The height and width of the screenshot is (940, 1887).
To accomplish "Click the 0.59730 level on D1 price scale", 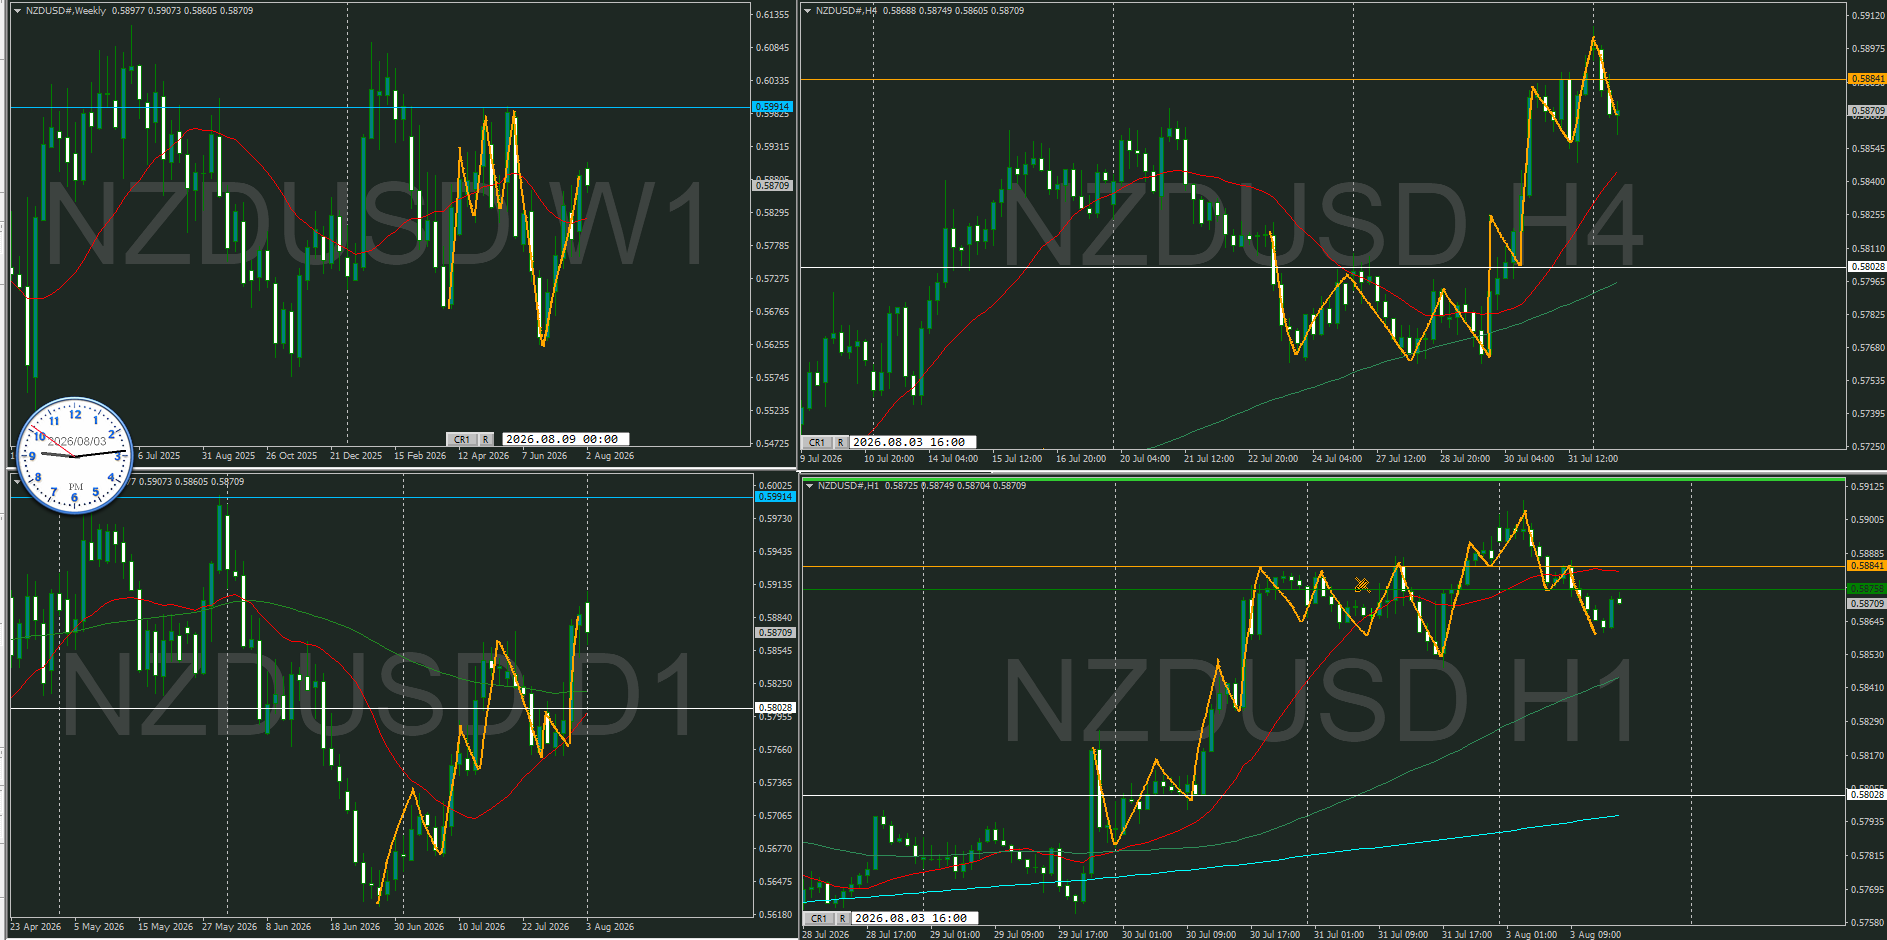I will pos(775,519).
